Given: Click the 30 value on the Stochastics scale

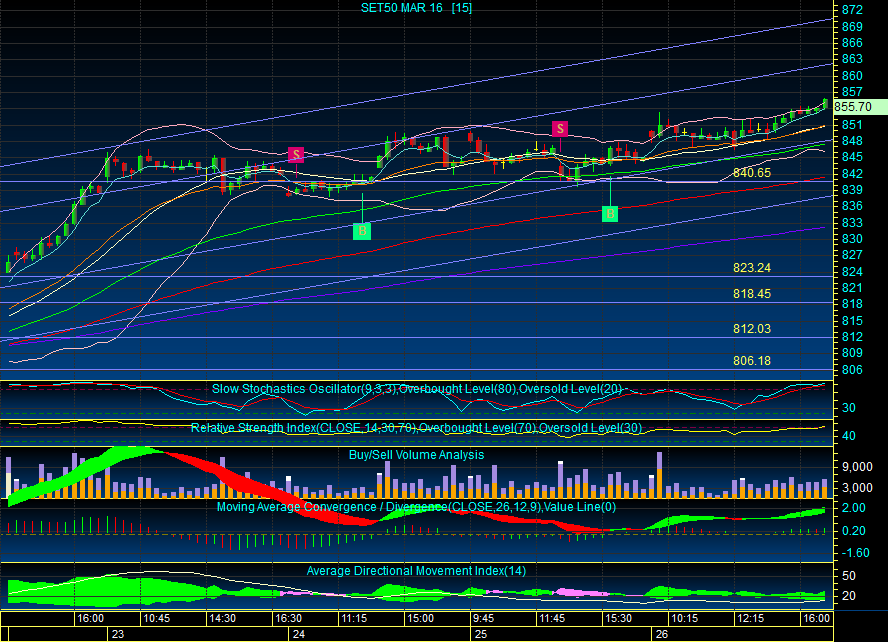Looking at the screenshot, I should (x=848, y=408).
